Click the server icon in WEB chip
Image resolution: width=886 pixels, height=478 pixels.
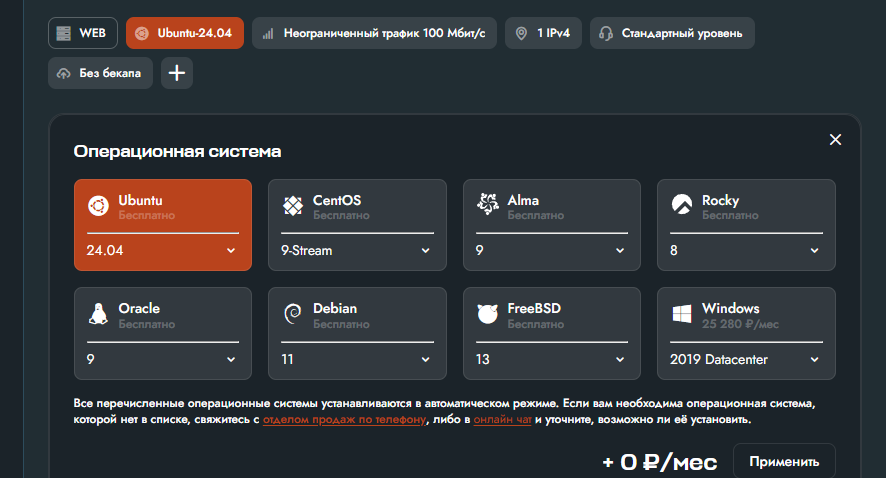click(x=64, y=33)
